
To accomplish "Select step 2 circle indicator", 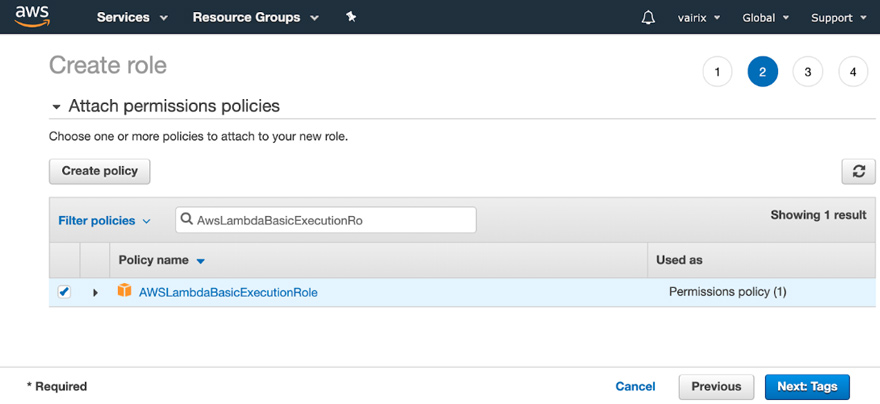I will tap(763, 72).
